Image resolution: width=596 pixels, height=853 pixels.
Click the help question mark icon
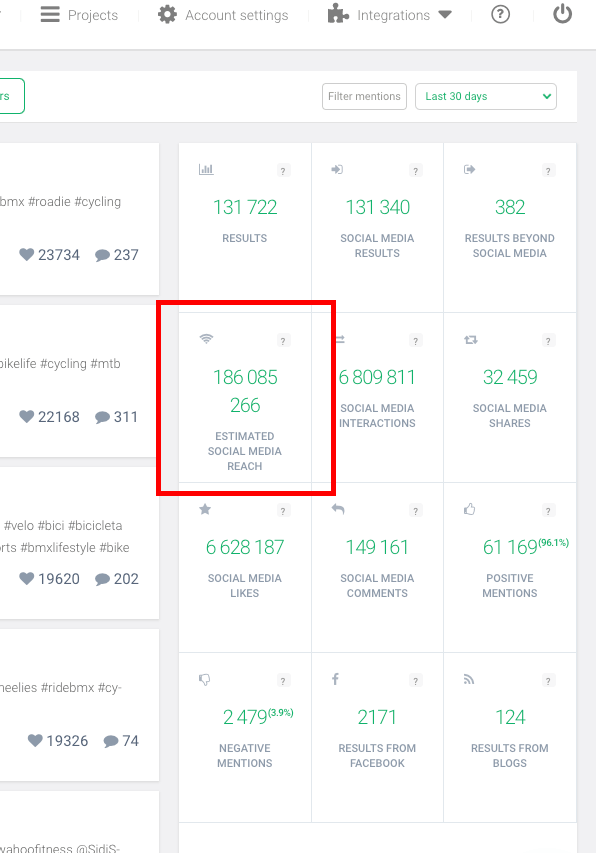[500, 14]
